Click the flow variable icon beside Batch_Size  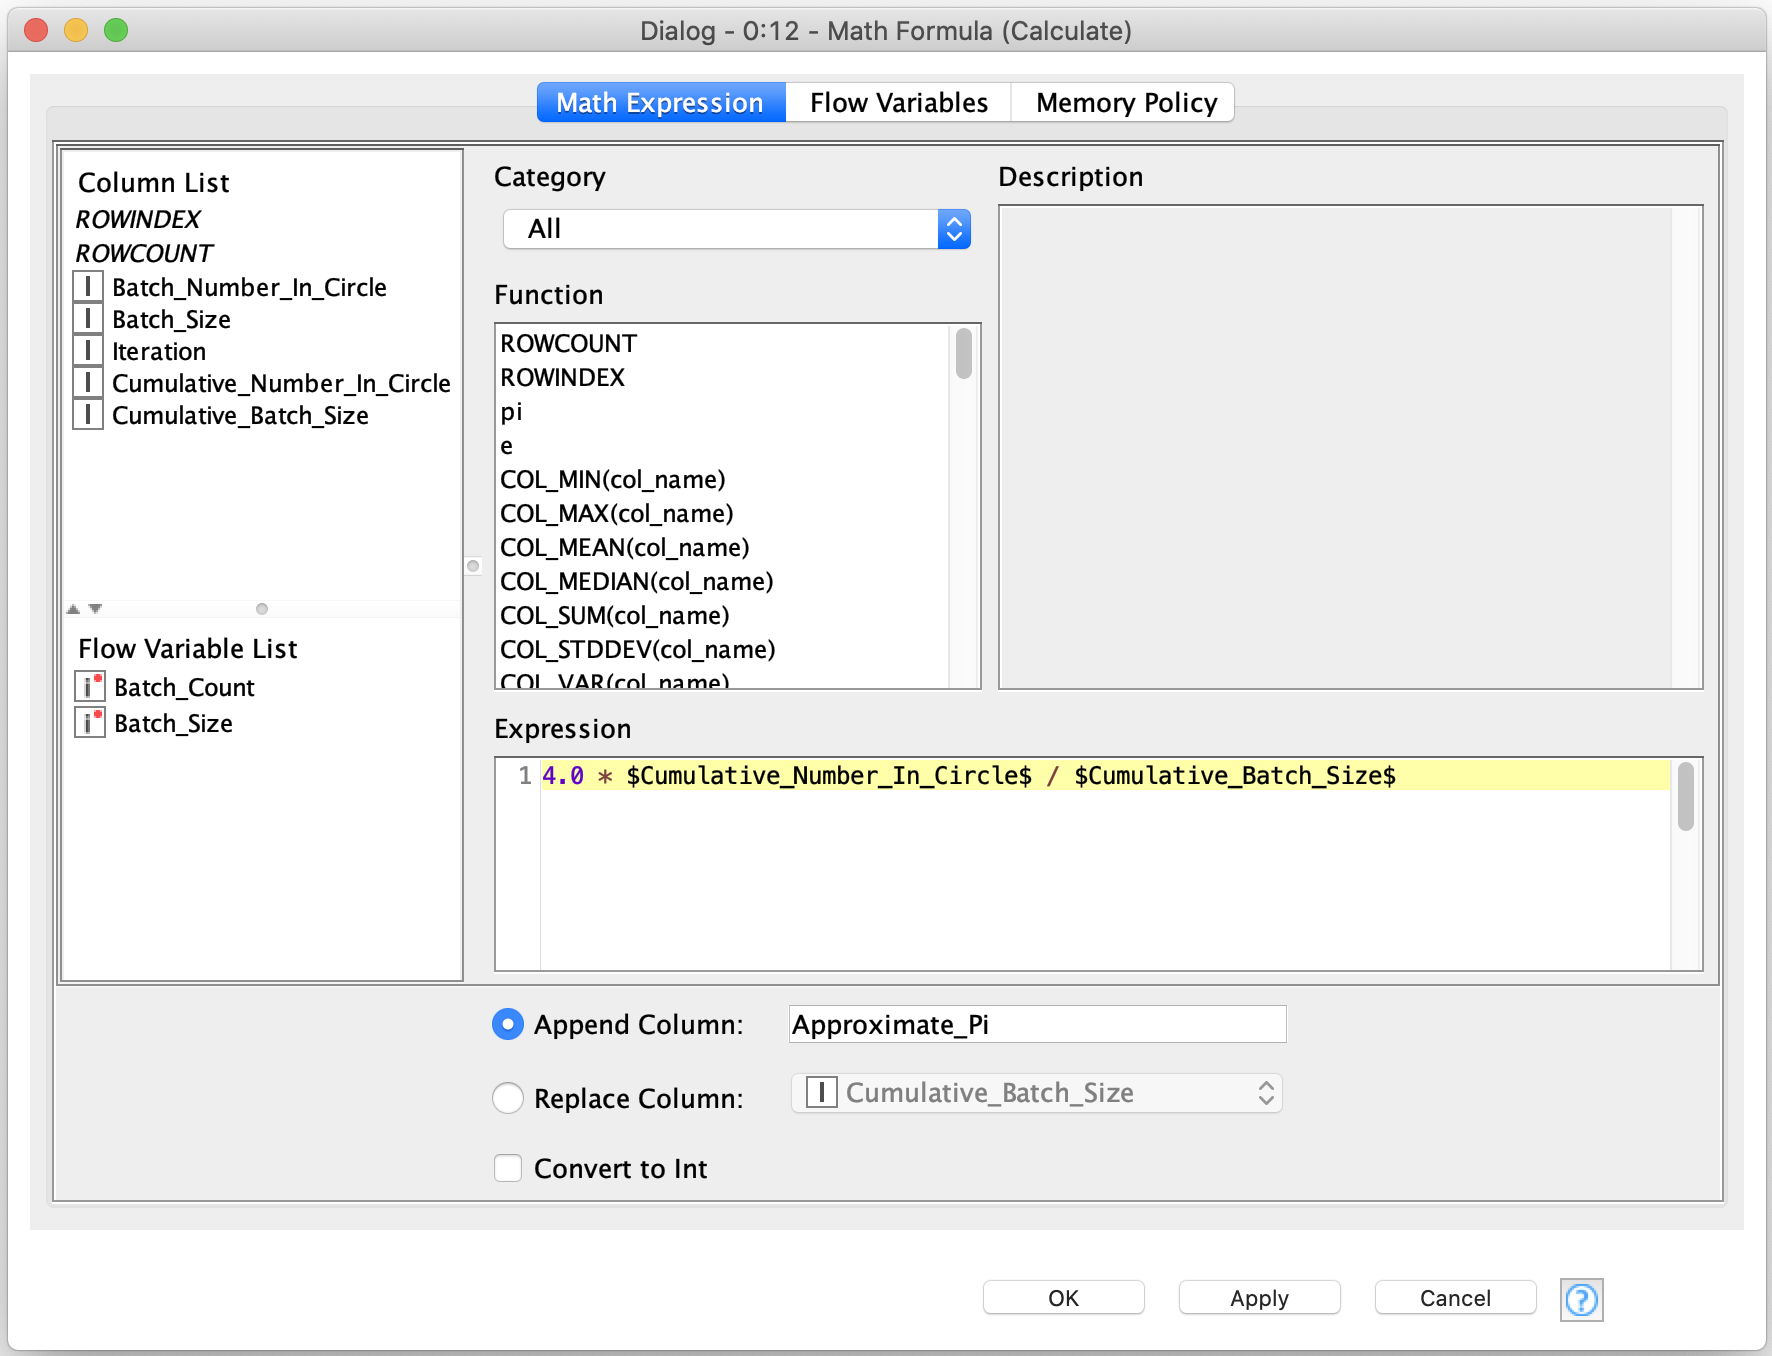tap(90, 723)
